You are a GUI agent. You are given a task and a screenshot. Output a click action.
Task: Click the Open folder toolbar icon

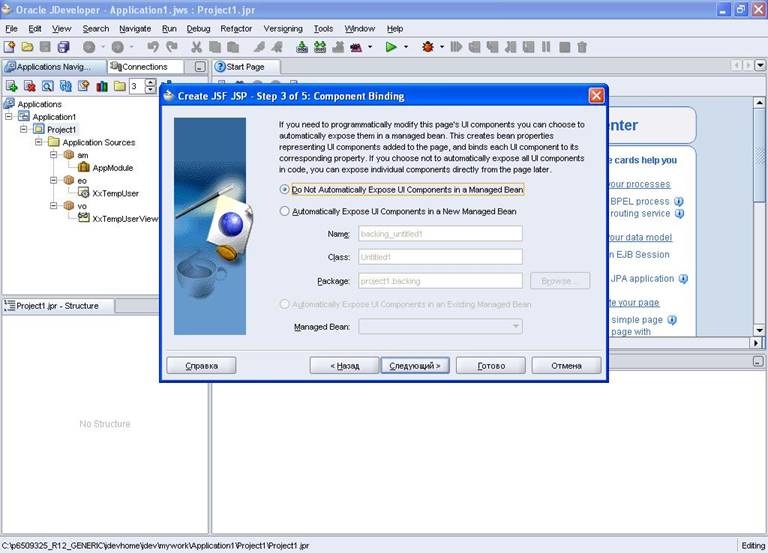27,47
